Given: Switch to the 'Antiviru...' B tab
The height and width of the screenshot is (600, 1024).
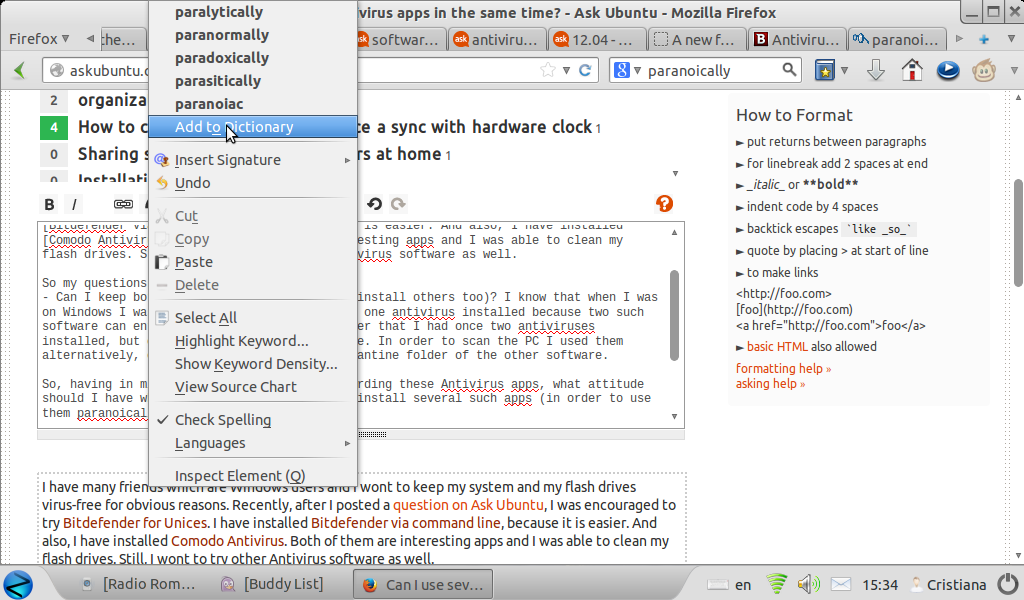Looking at the screenshot, I should (x=797, y=40).
